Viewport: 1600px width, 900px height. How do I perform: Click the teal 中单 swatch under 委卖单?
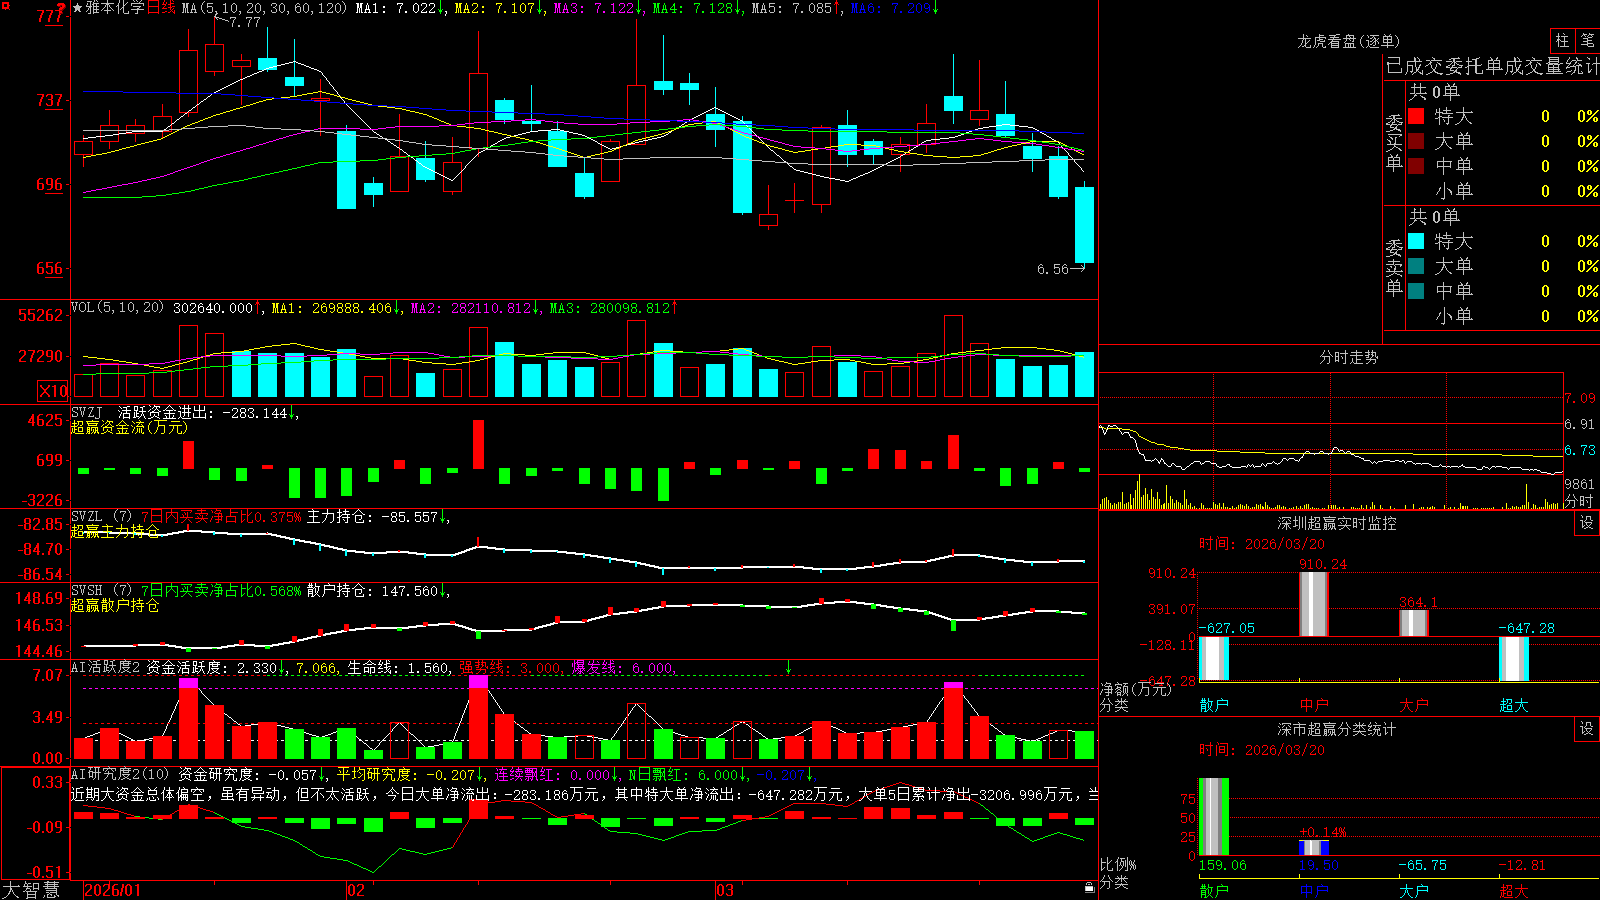point(1416,291)
